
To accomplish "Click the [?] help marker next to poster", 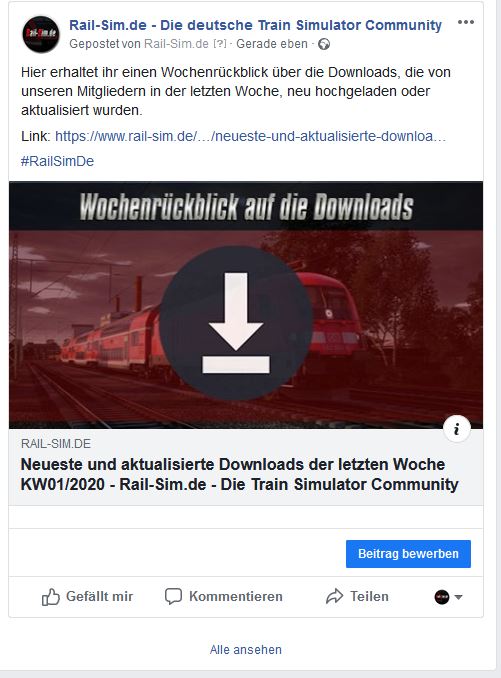I will click(220, 44).
